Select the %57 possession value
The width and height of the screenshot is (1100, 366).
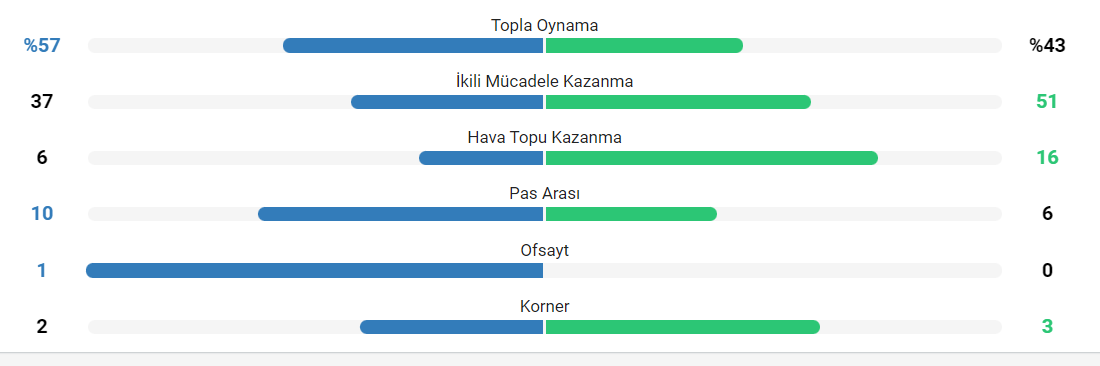pyautogui.click(x=42, y=46)
